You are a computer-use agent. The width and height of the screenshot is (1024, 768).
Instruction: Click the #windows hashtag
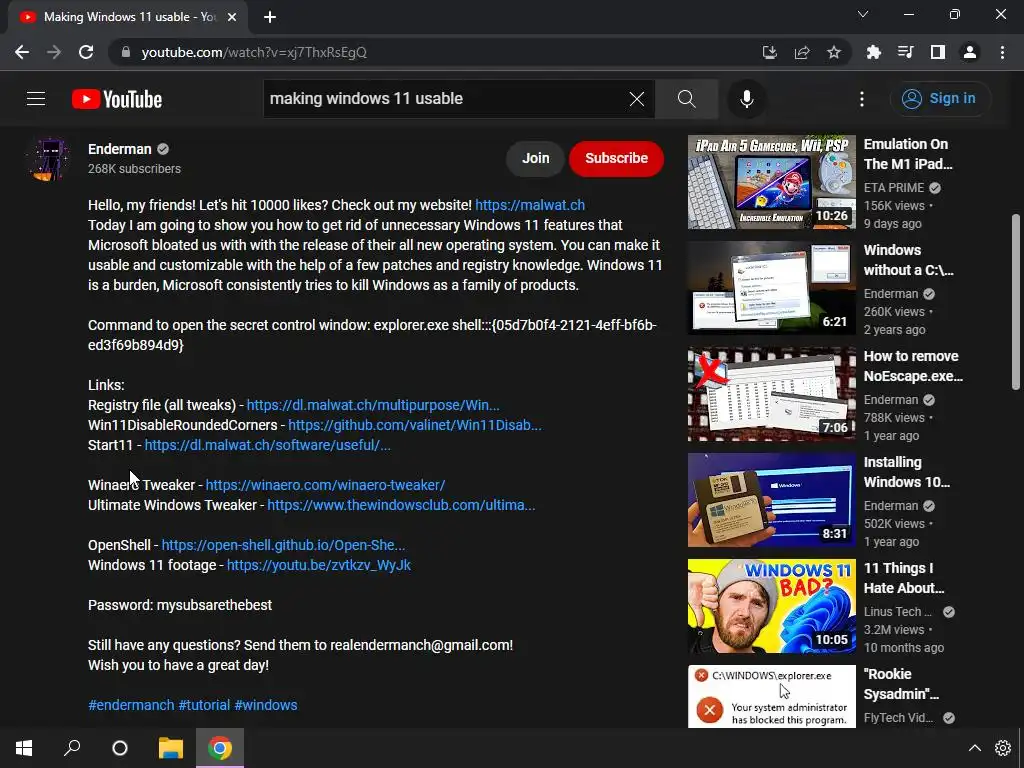tap(266, 705)
